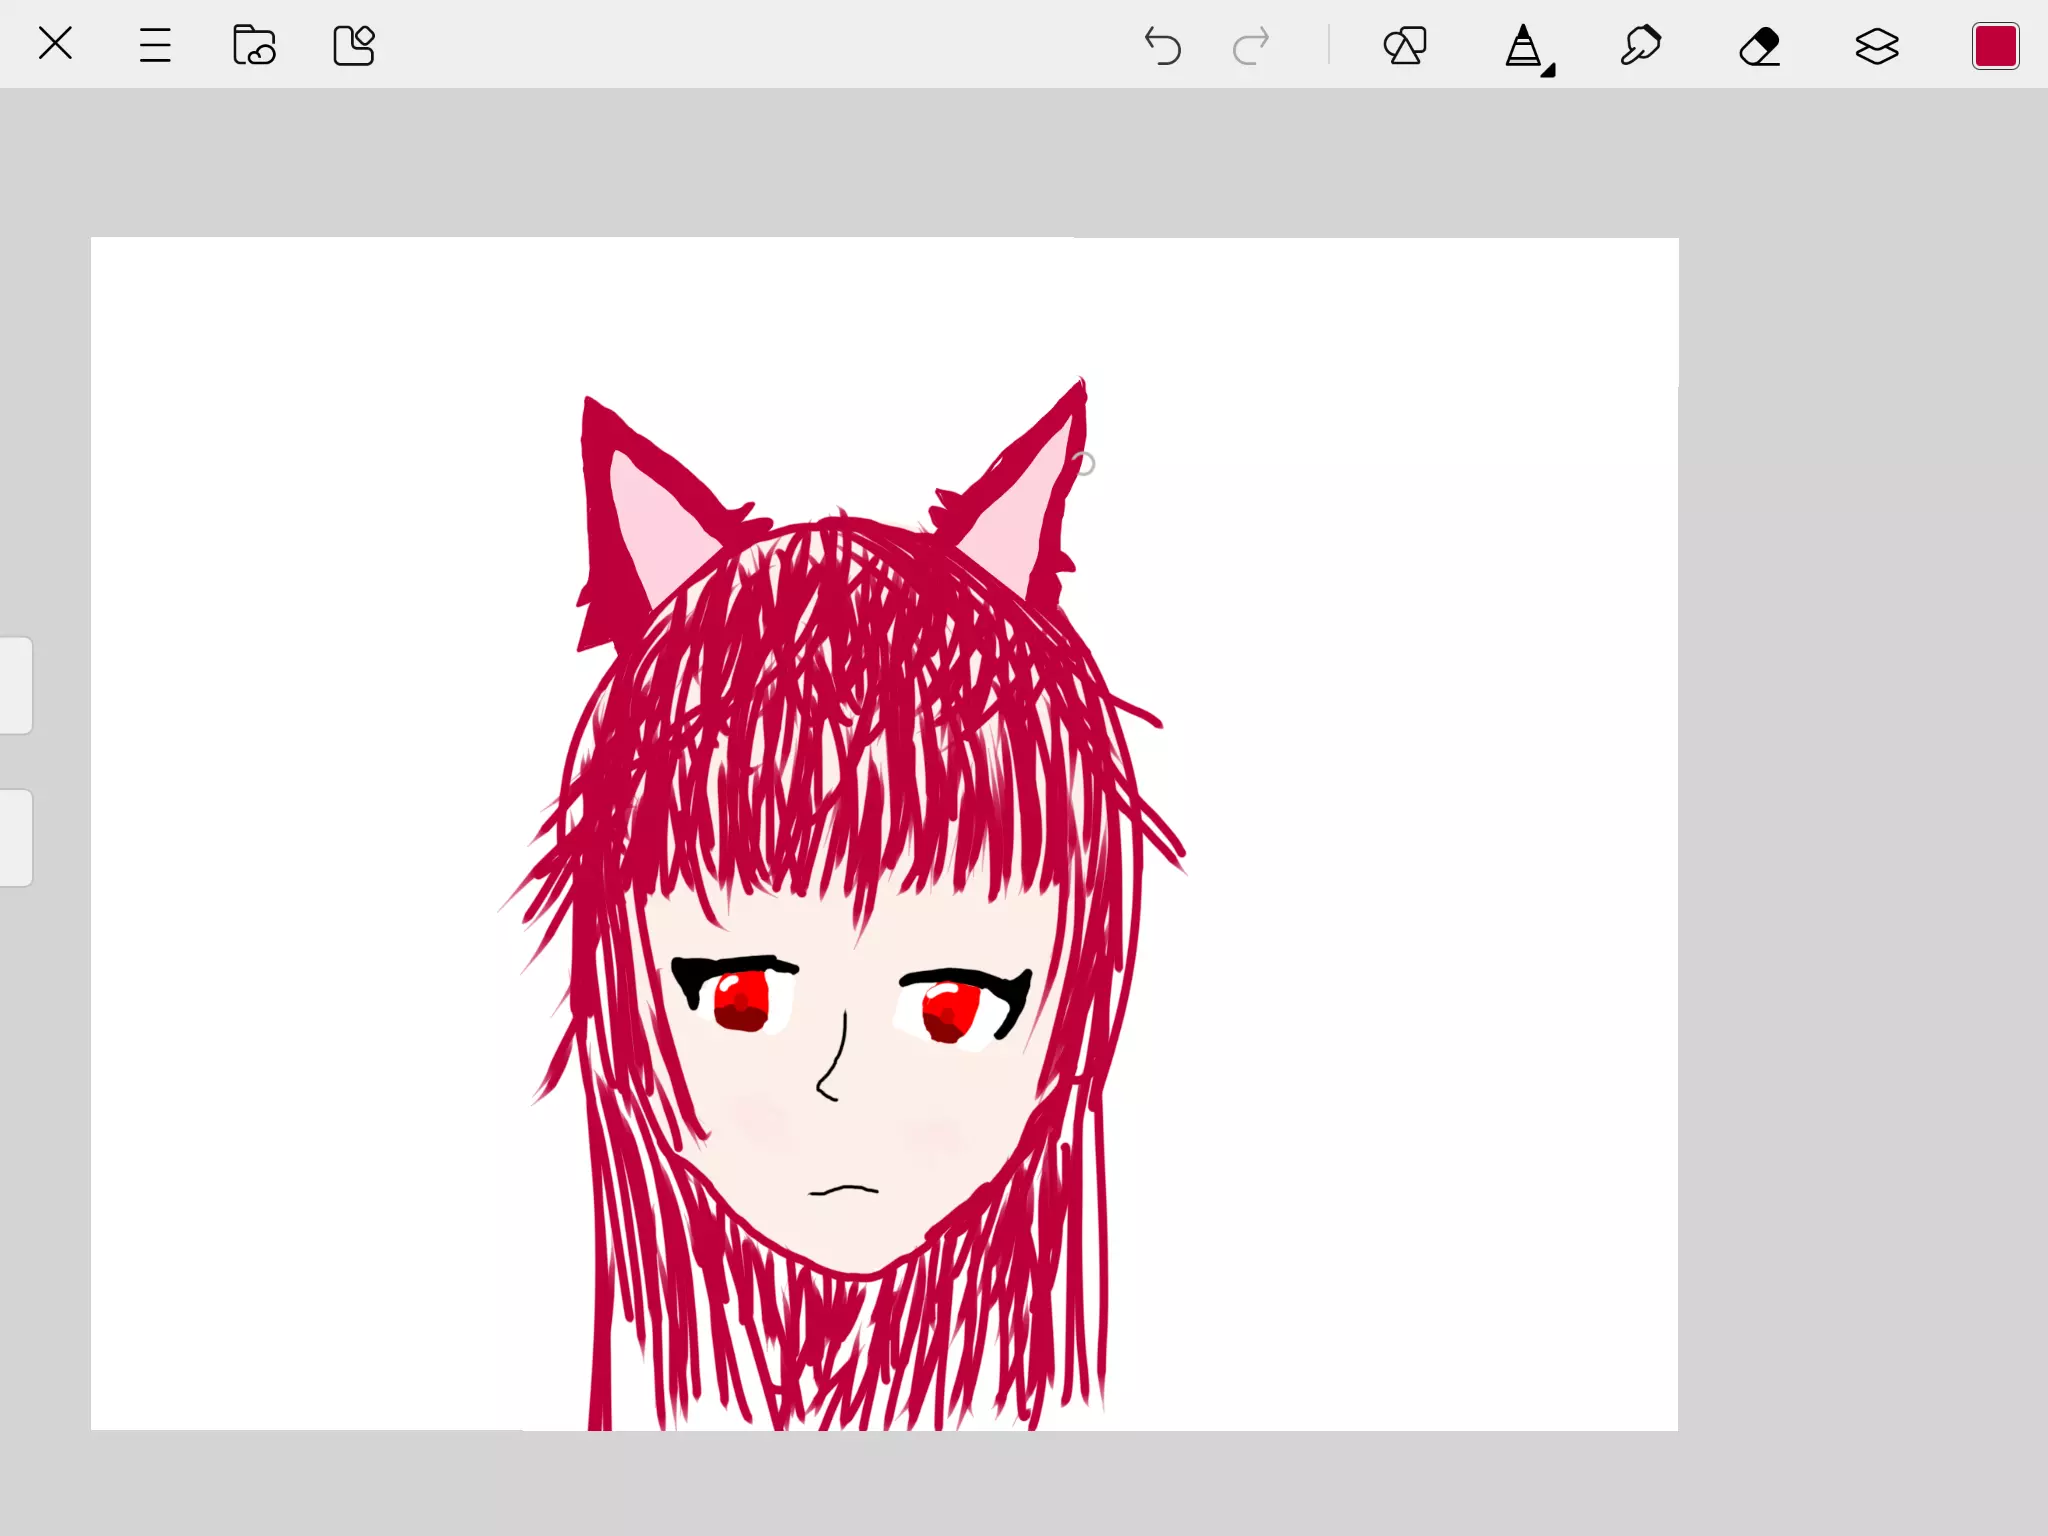Viewport: 2048px width, 1536px height.
Task: Choose the smudge finger tool
Action: (1640, 46)
